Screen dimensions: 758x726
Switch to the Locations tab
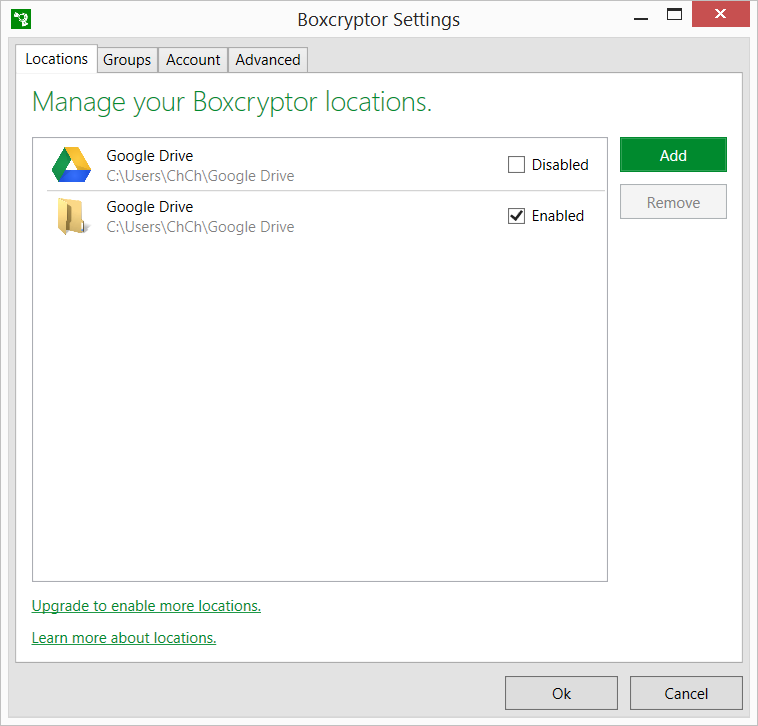point(57,59)
